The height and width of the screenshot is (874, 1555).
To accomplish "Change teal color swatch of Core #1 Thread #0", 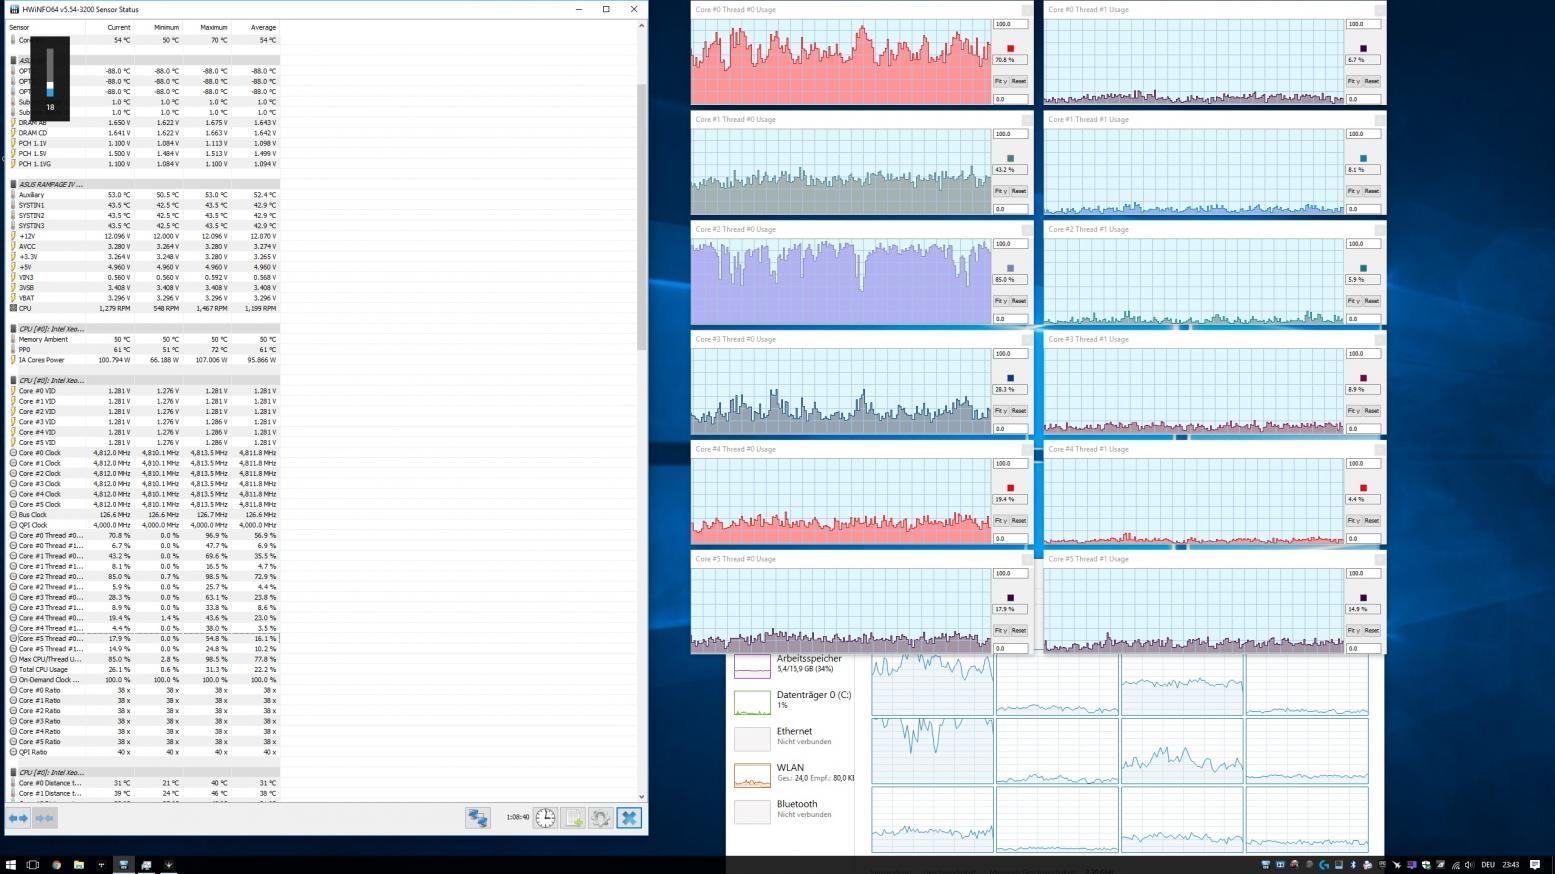I will coord(1010,158).
